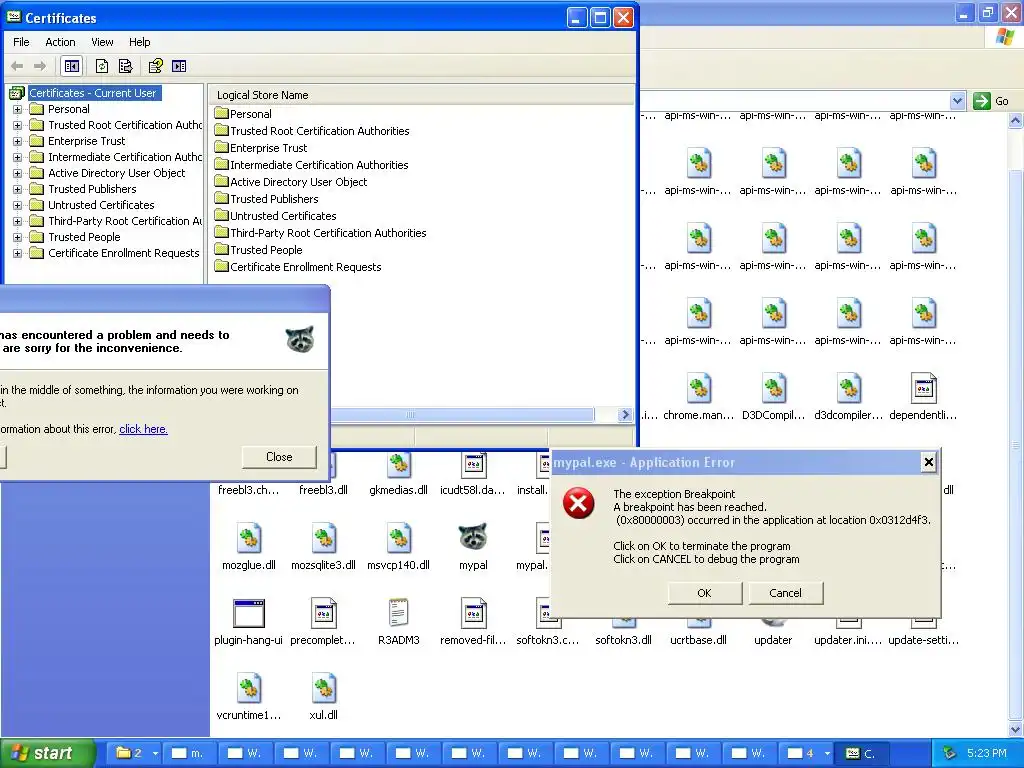Click the taskbar clock showing 5:23 PM
The width and height of the screenshot is (1024, 768).
click(x=987, y=753)
